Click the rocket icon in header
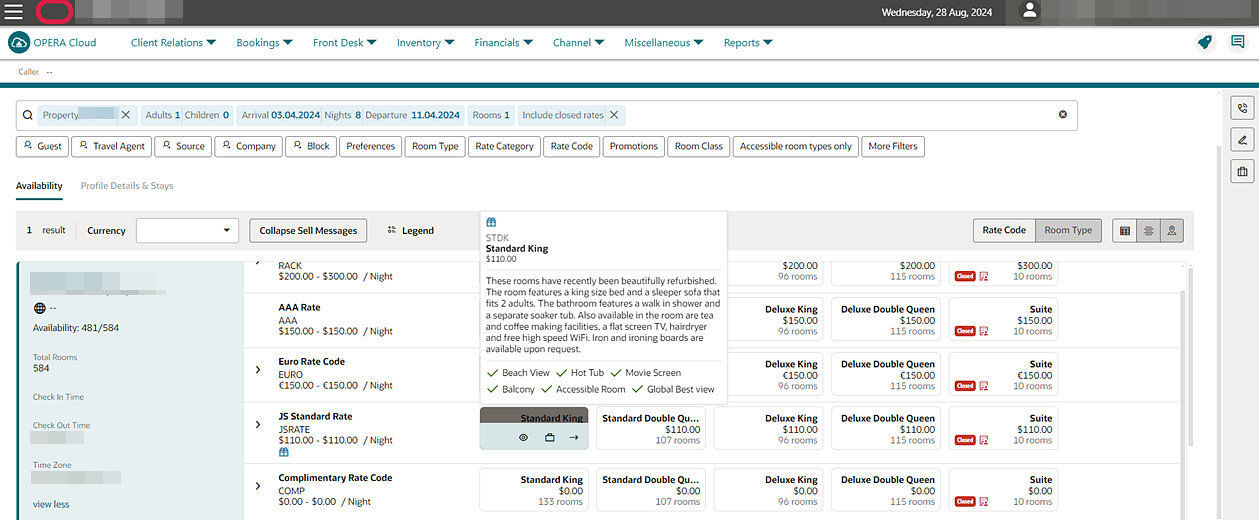The image size is (1259, 520). coord(1205,42)
